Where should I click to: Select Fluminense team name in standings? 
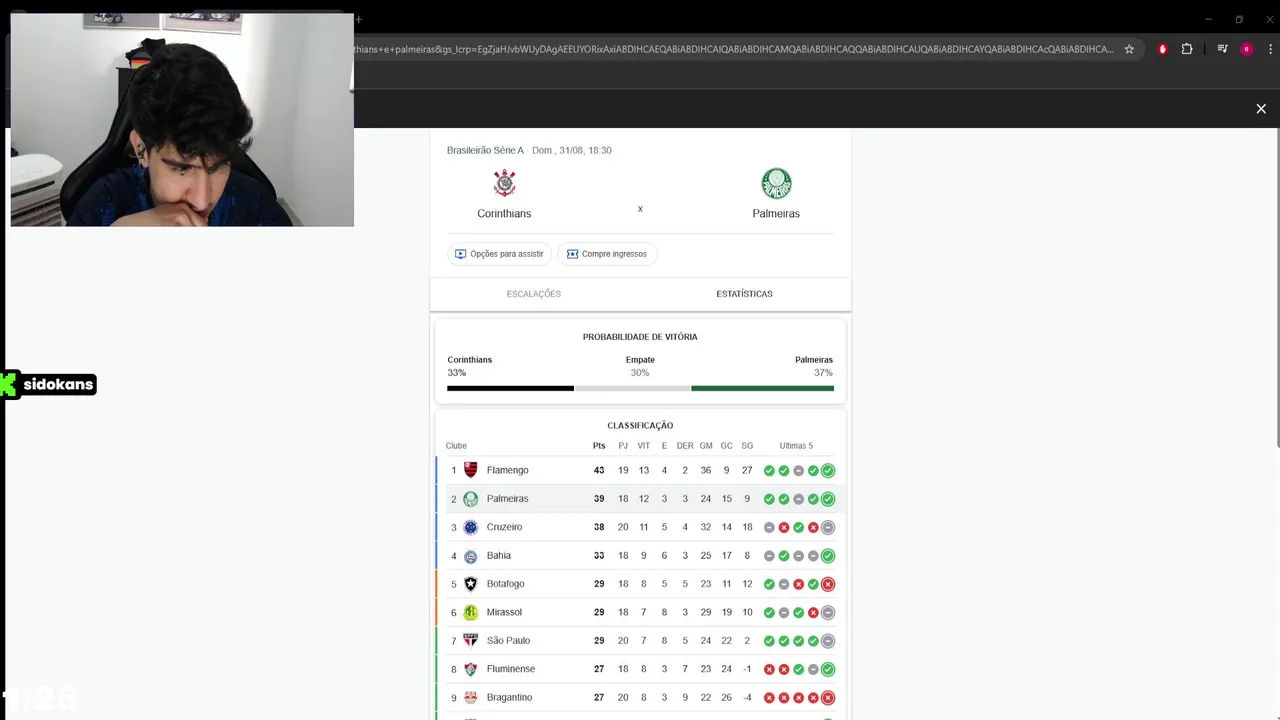tap(511, 669)
